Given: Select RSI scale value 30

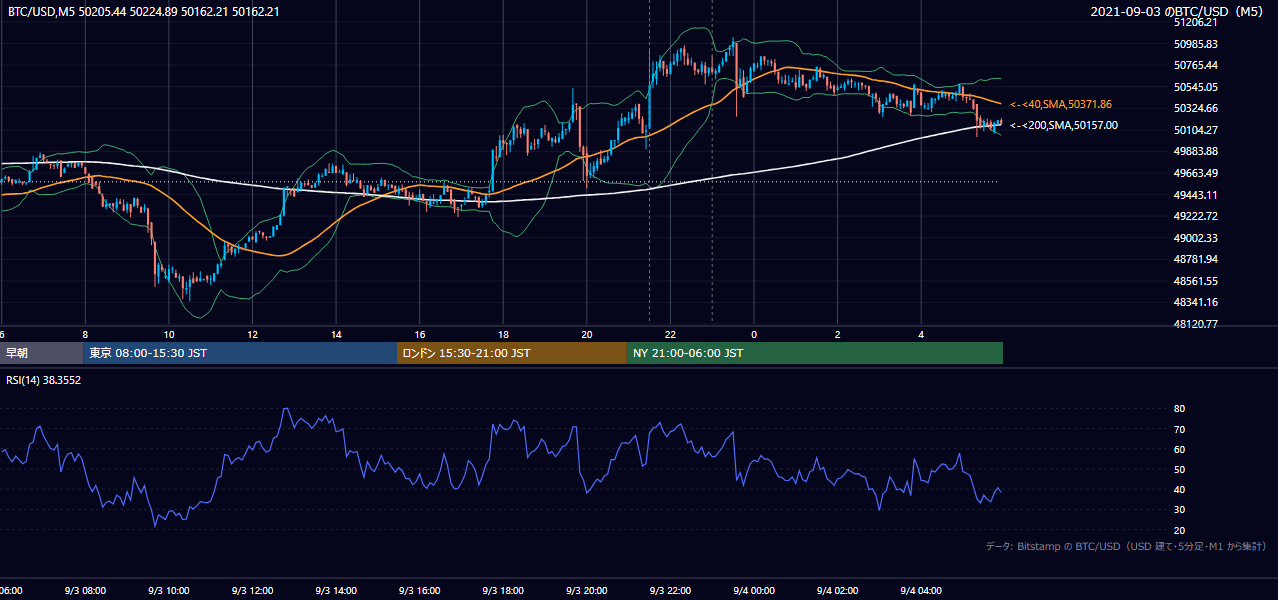Looking at the screenshot, I should [1179, 510].
